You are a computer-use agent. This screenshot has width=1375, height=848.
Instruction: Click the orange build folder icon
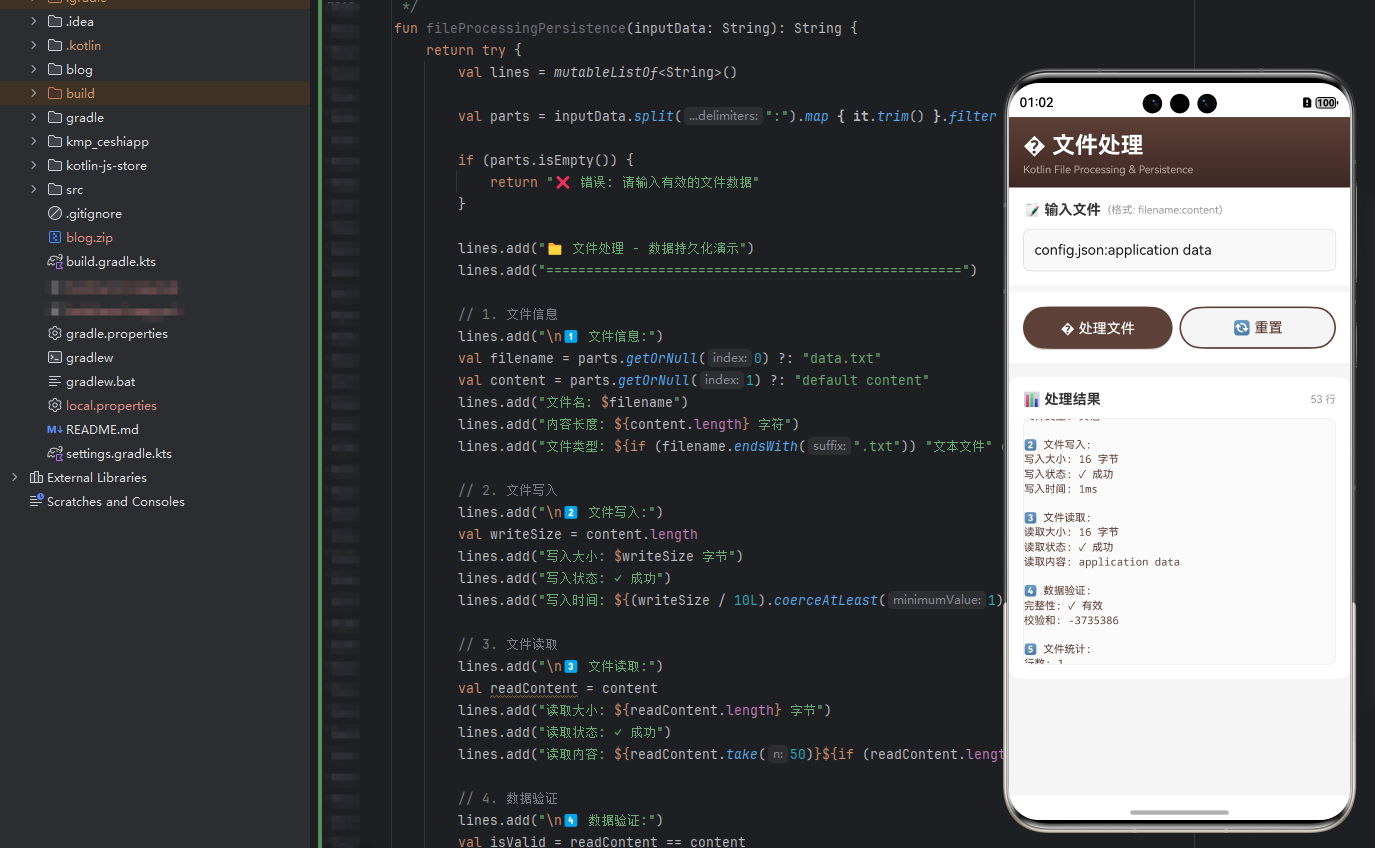point(55,93)
